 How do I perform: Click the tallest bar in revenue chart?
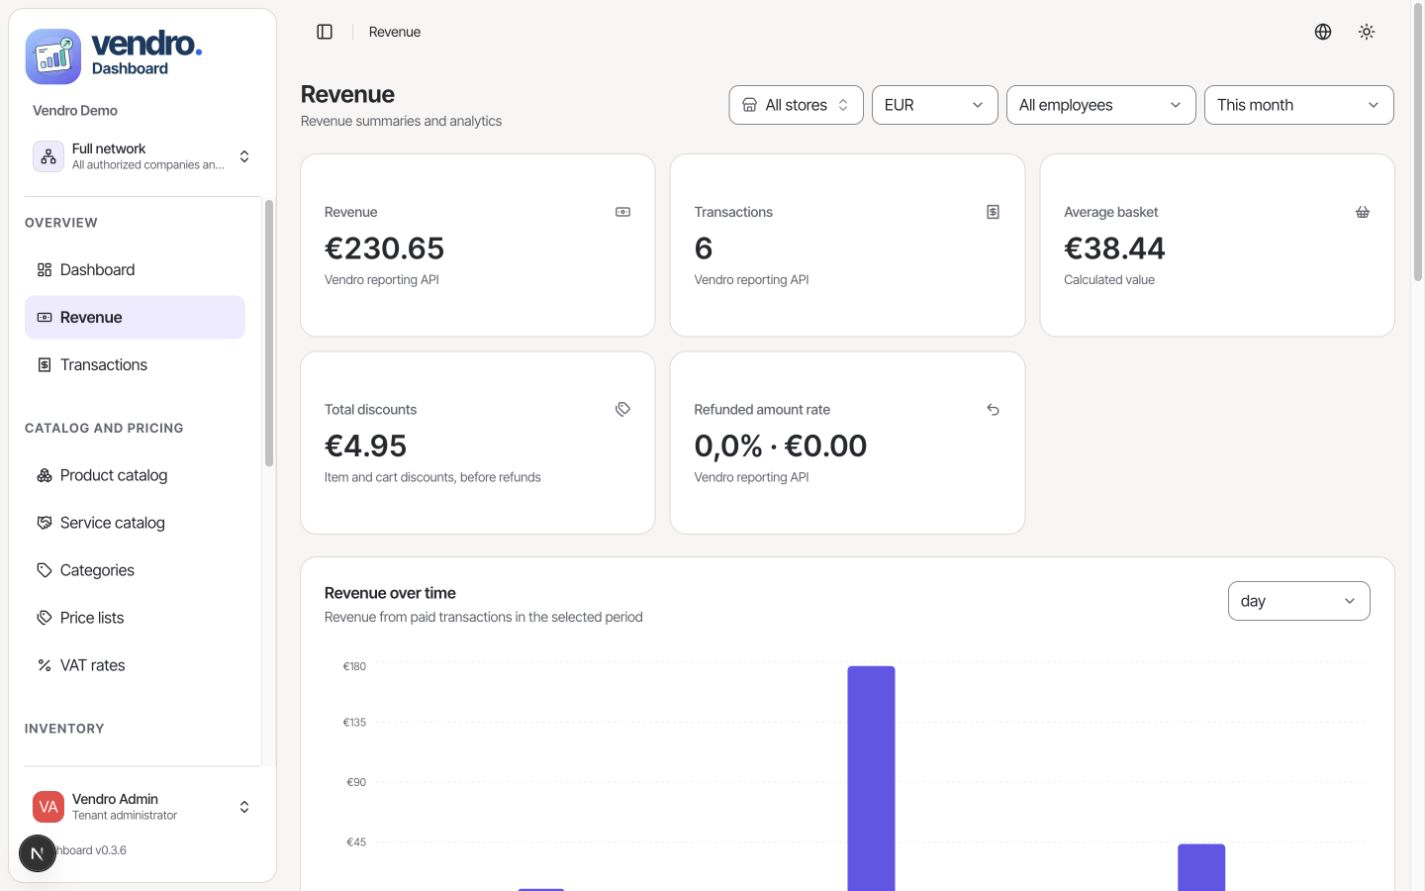(871, 778)
